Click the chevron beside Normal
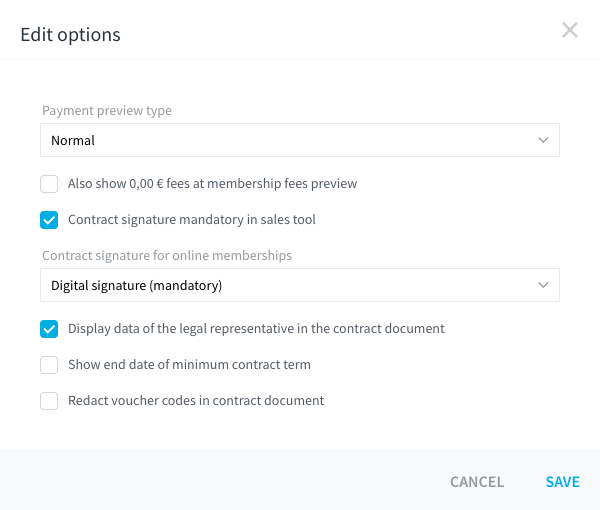The height and width of the screenshot is (510, 600). tap(543, 140)
